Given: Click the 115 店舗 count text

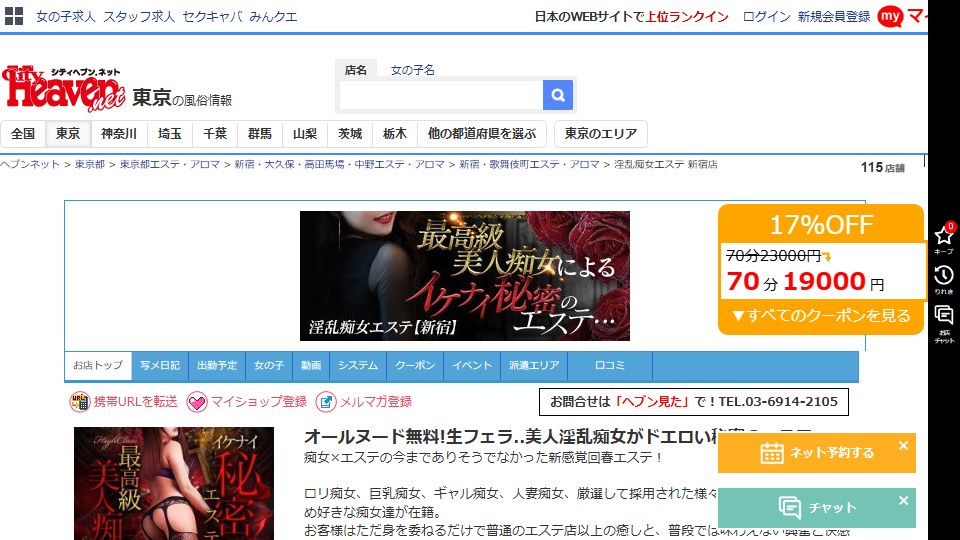Looking at the screenshot, I should click(x=882, y=167).
